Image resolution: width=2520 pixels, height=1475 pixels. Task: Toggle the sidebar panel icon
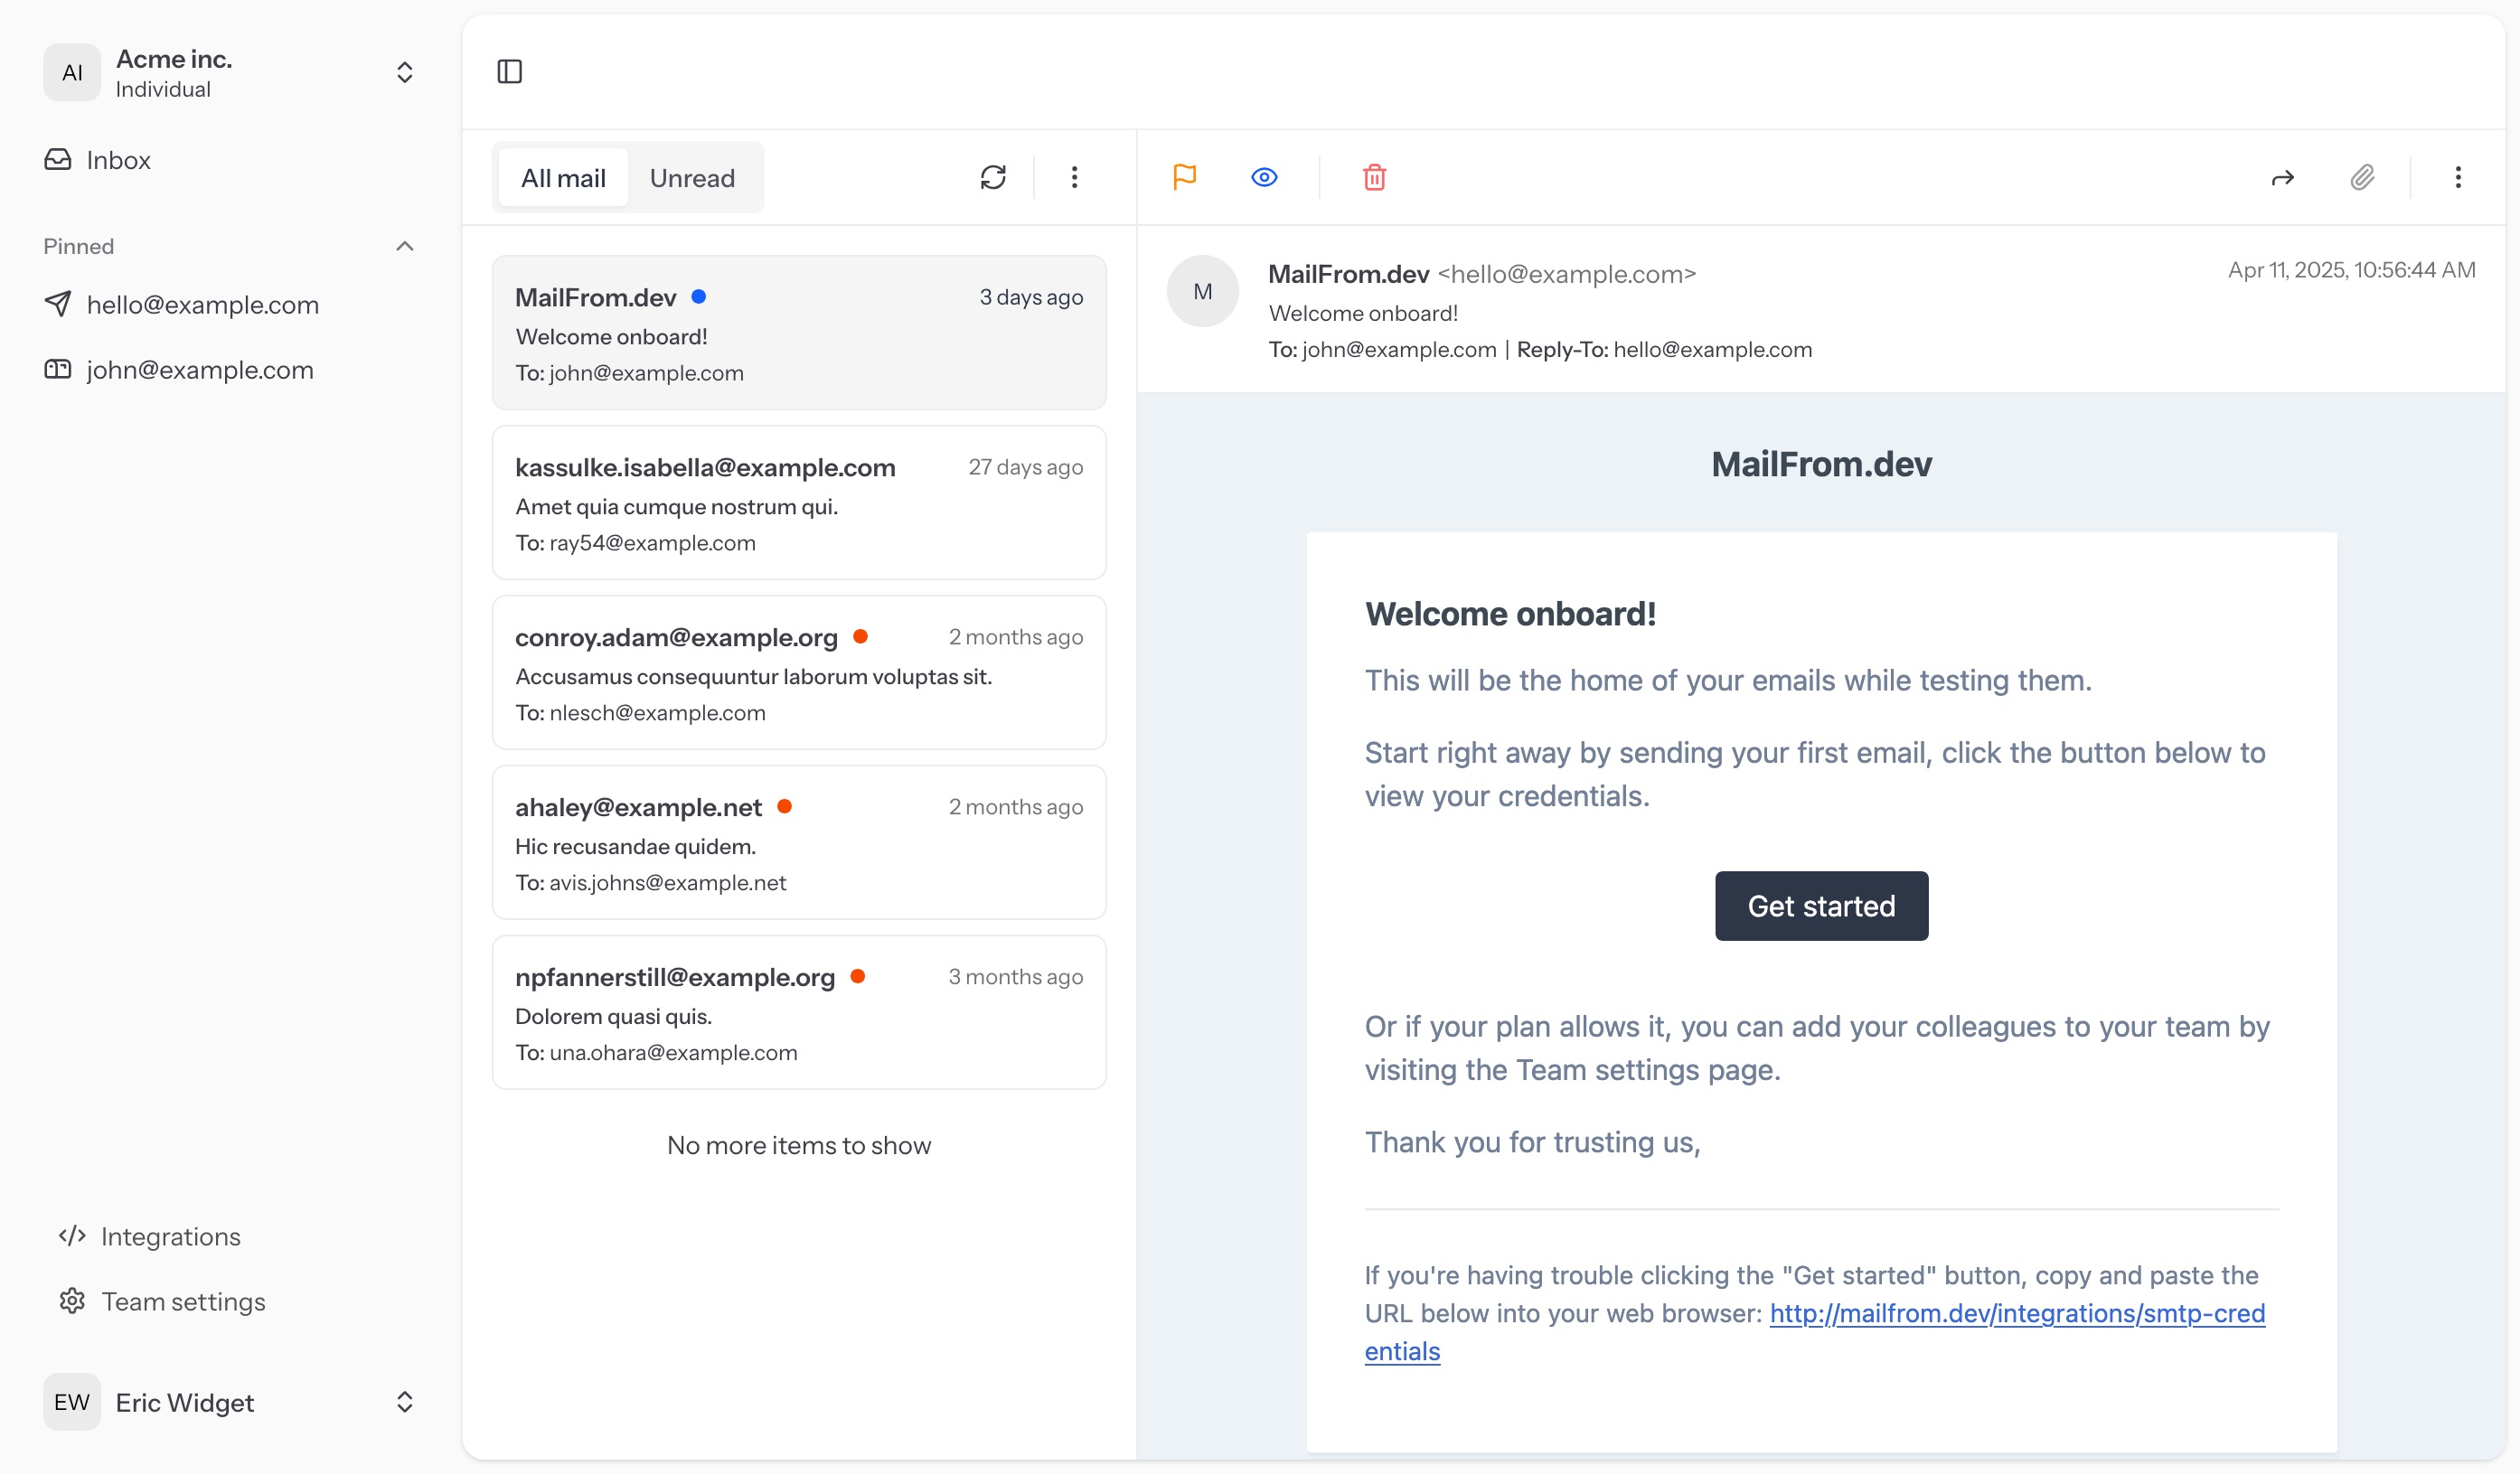(x=509, y=71)
